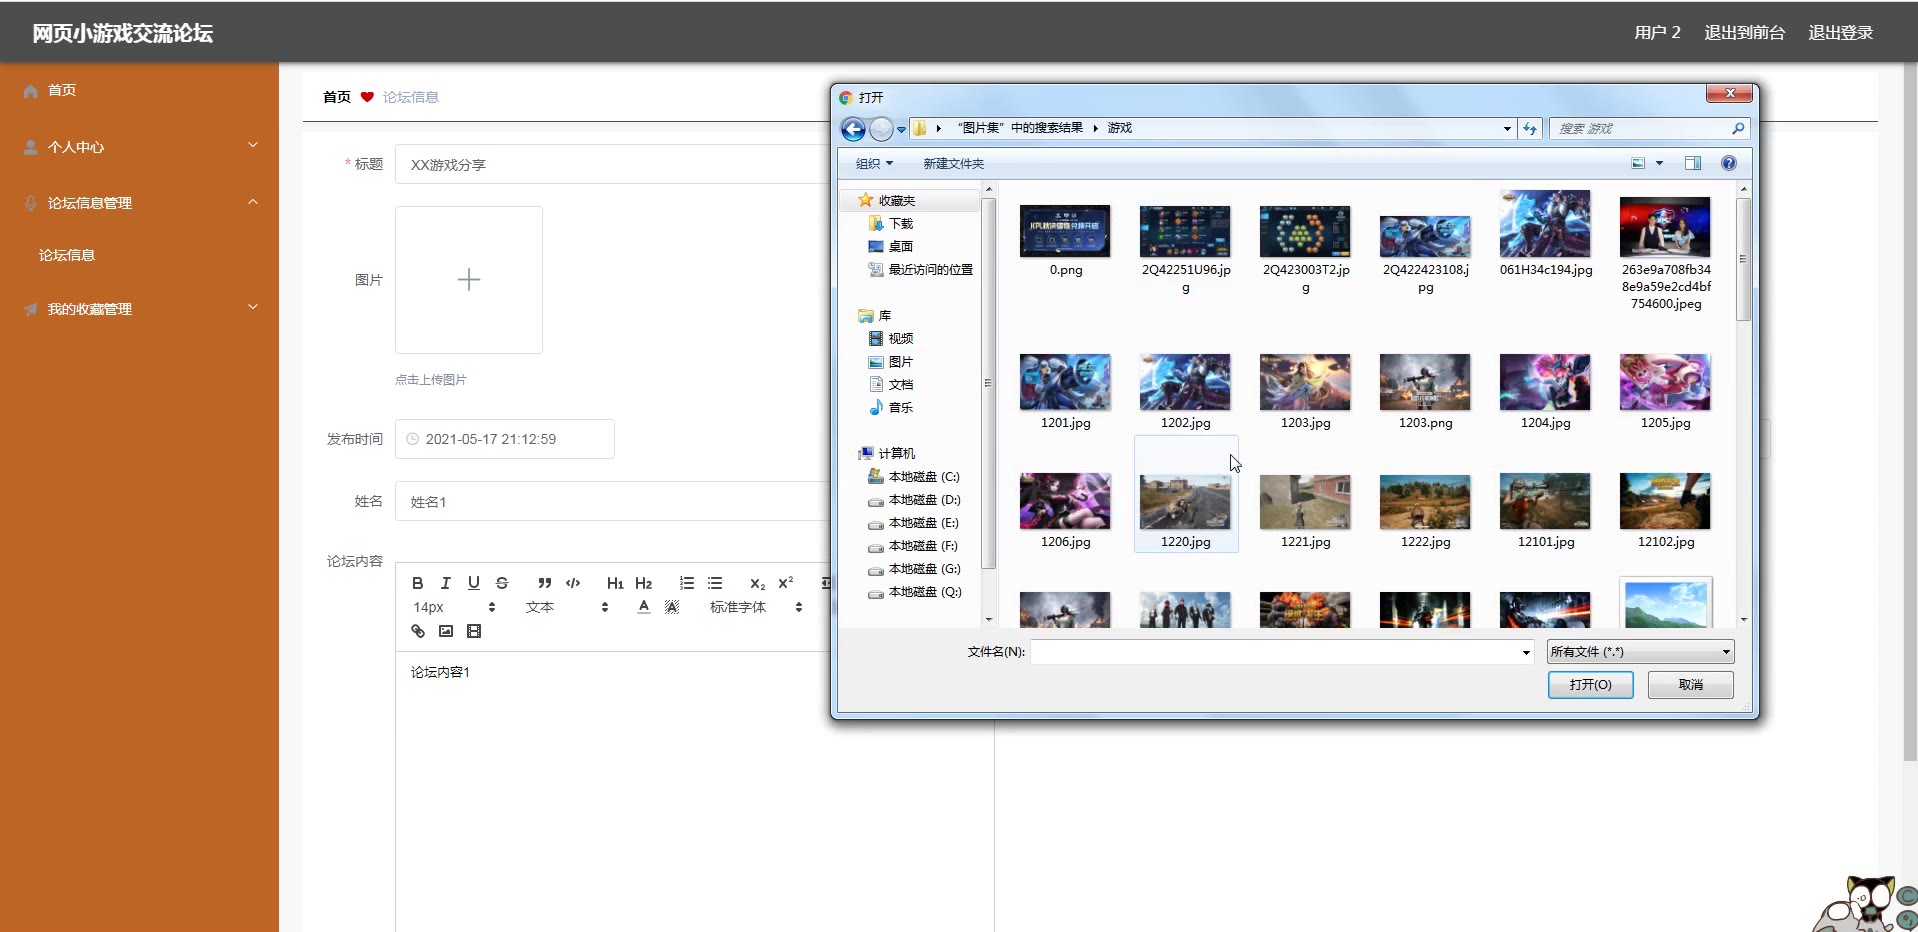Screen dimensions: 1918x932
Task: Select 论坛信息 in the sidebar
Action: [67, 255]
